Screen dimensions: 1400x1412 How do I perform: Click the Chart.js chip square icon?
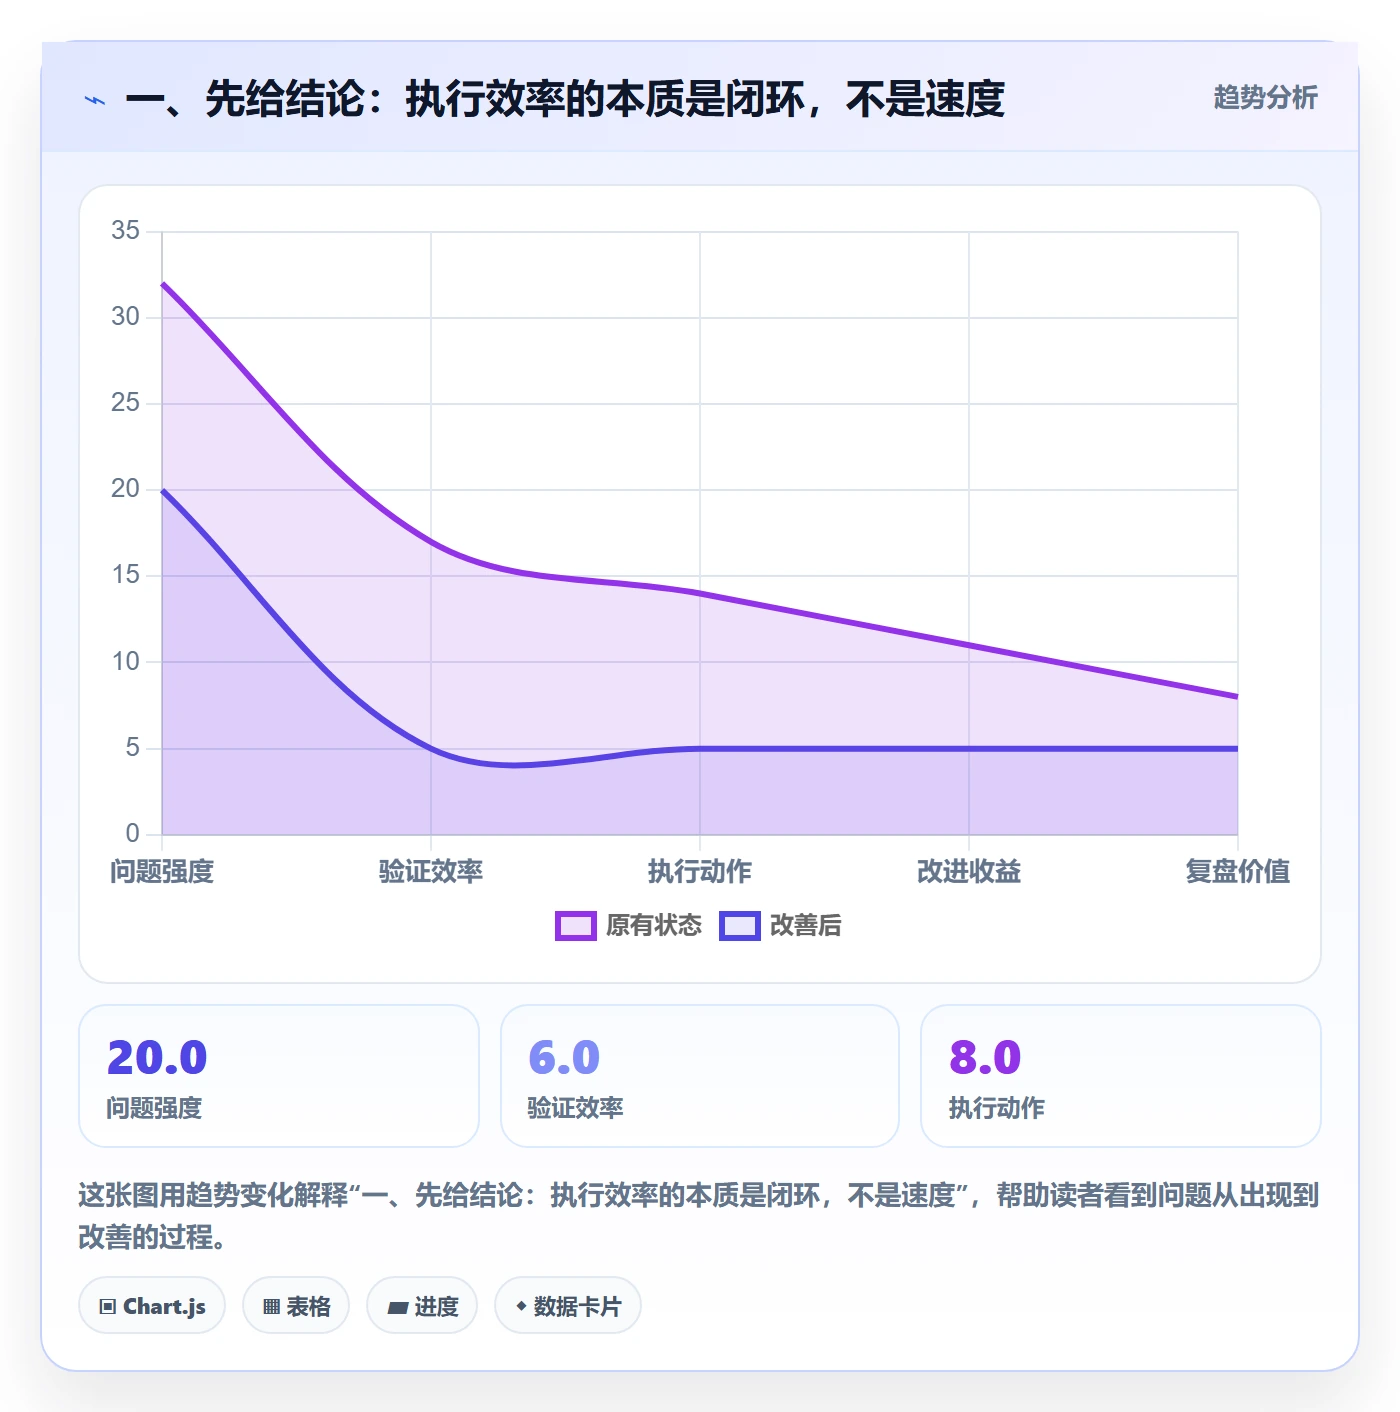point(108,1307)
